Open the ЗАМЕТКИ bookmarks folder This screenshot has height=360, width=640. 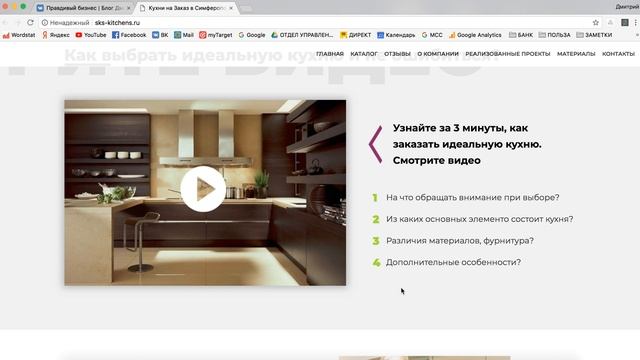(594, 35)
